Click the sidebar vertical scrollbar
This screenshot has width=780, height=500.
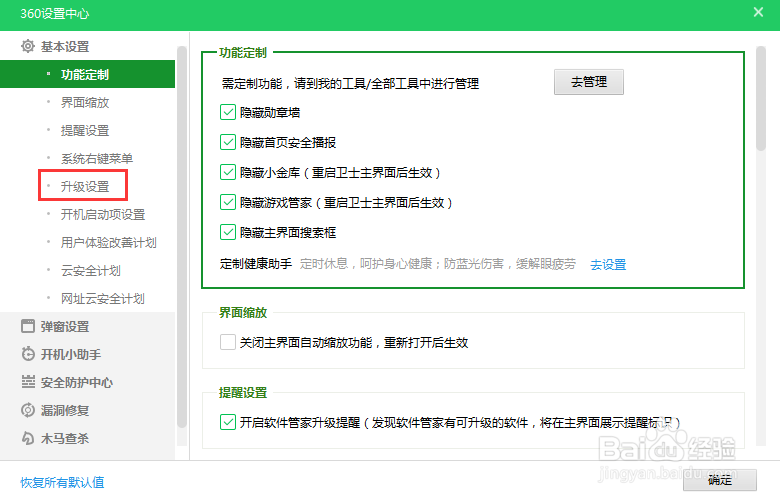tap(182, 237)
